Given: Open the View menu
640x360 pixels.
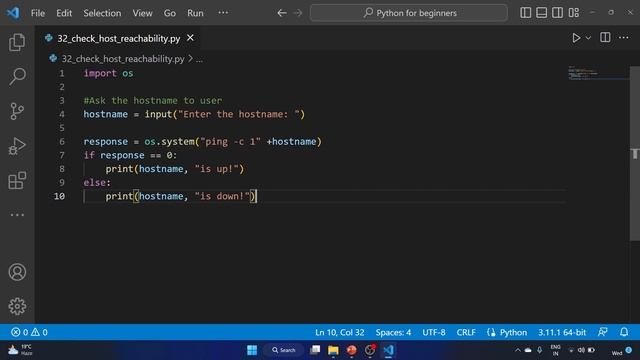Looking at the screenshot, I should 142,13.
